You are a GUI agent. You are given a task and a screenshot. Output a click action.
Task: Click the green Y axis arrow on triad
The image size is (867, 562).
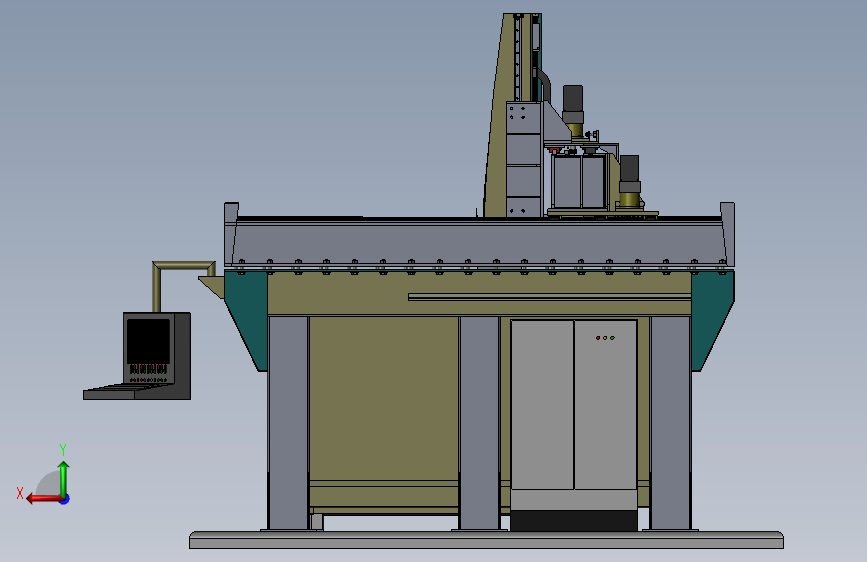[64, 478]
